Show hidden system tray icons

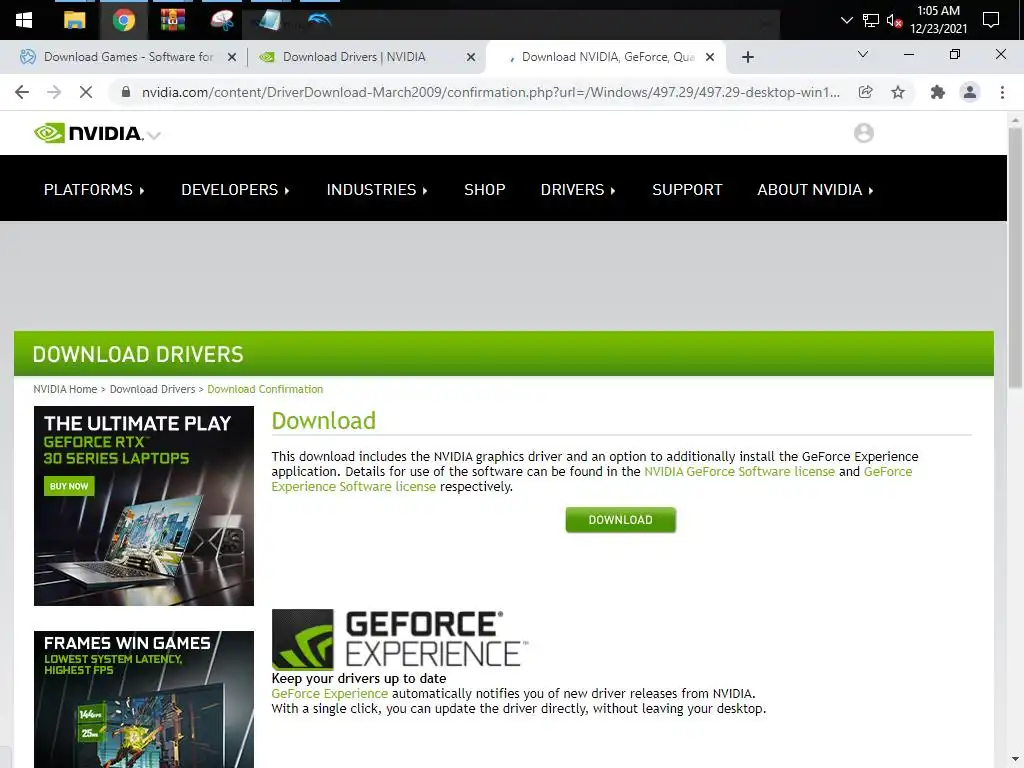[x=846, y=20]
